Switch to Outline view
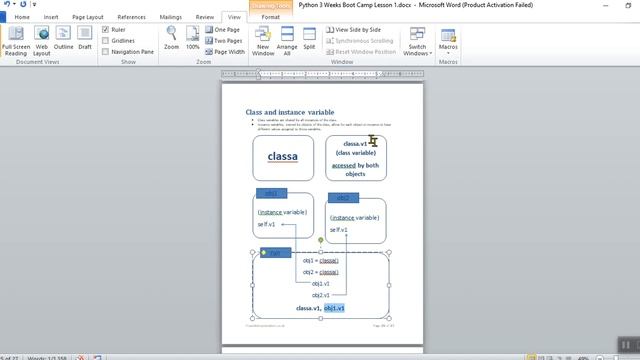The height and width of the screenshot is (360, 640). click(x=63, y=38)
